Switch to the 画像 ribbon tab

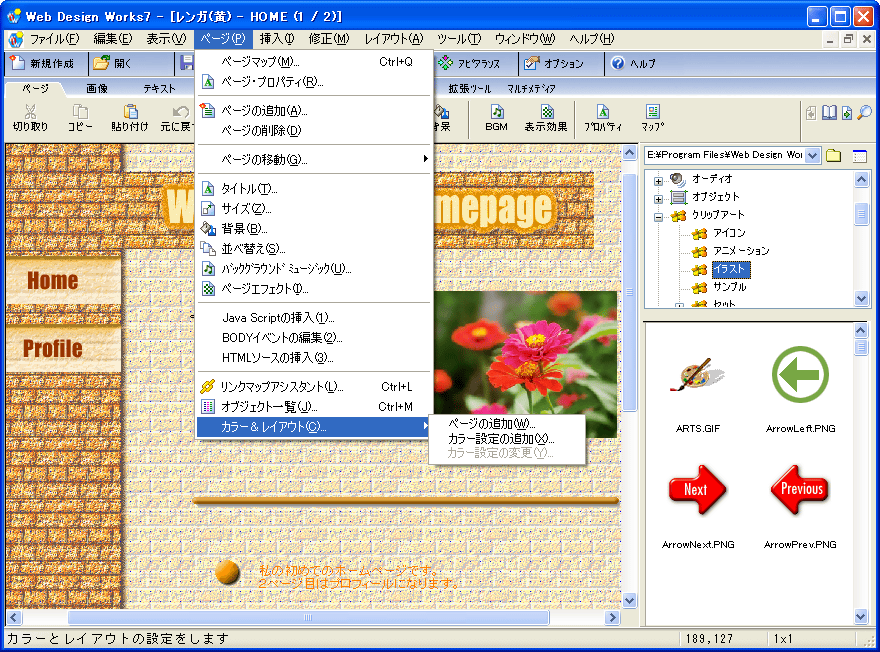click(x=97, y=89)
